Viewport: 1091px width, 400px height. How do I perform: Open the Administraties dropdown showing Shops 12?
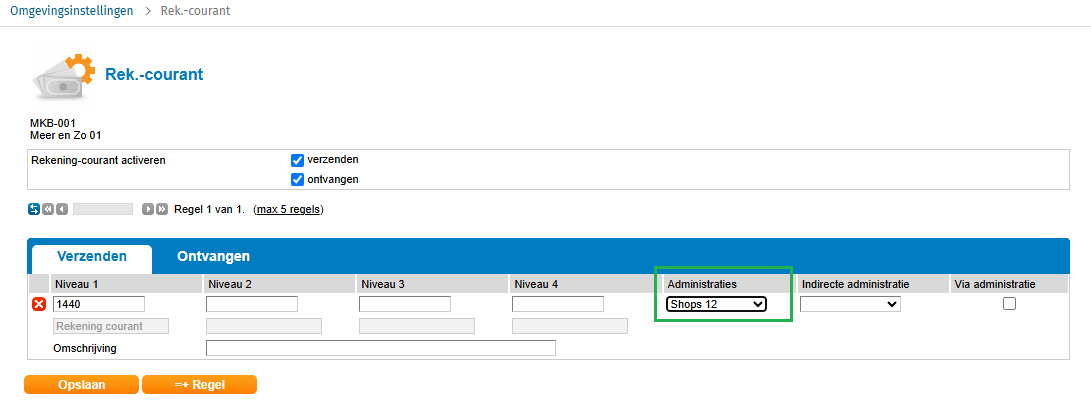click(716, 304)
